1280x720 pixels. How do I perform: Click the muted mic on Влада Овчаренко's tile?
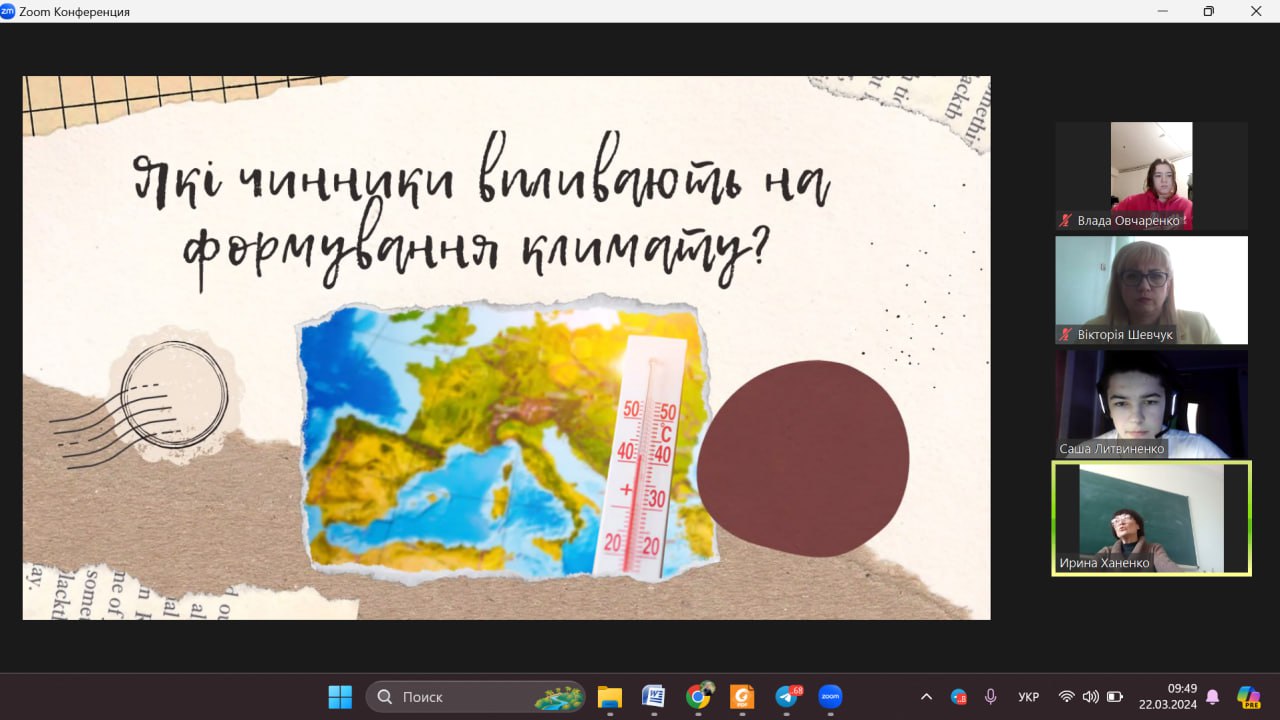coord(1066,221)
